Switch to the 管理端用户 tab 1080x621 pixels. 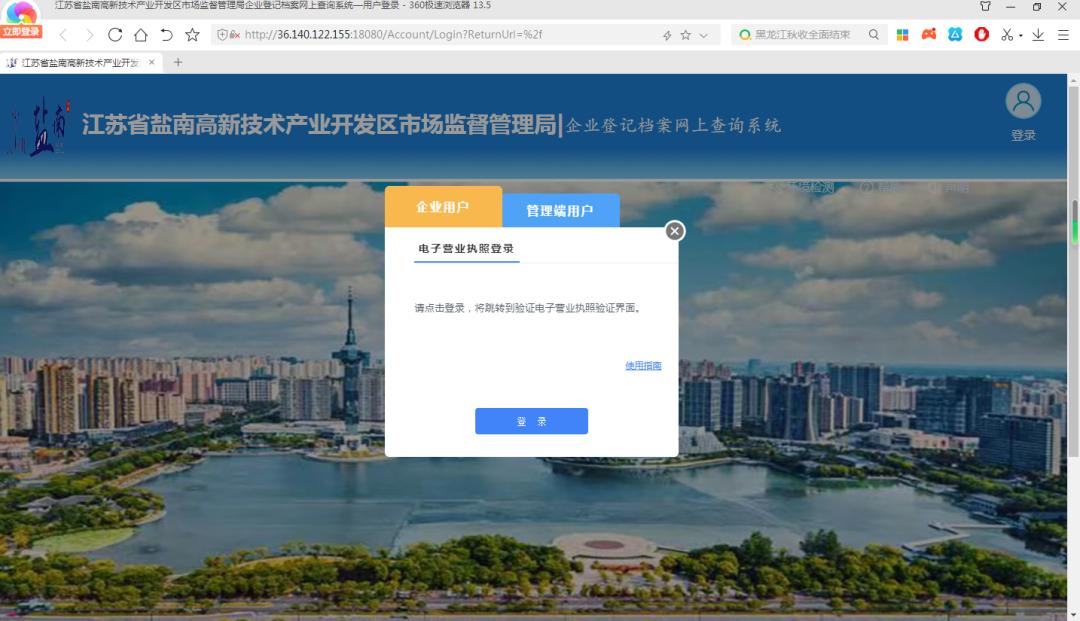click(x=560, y=211)
